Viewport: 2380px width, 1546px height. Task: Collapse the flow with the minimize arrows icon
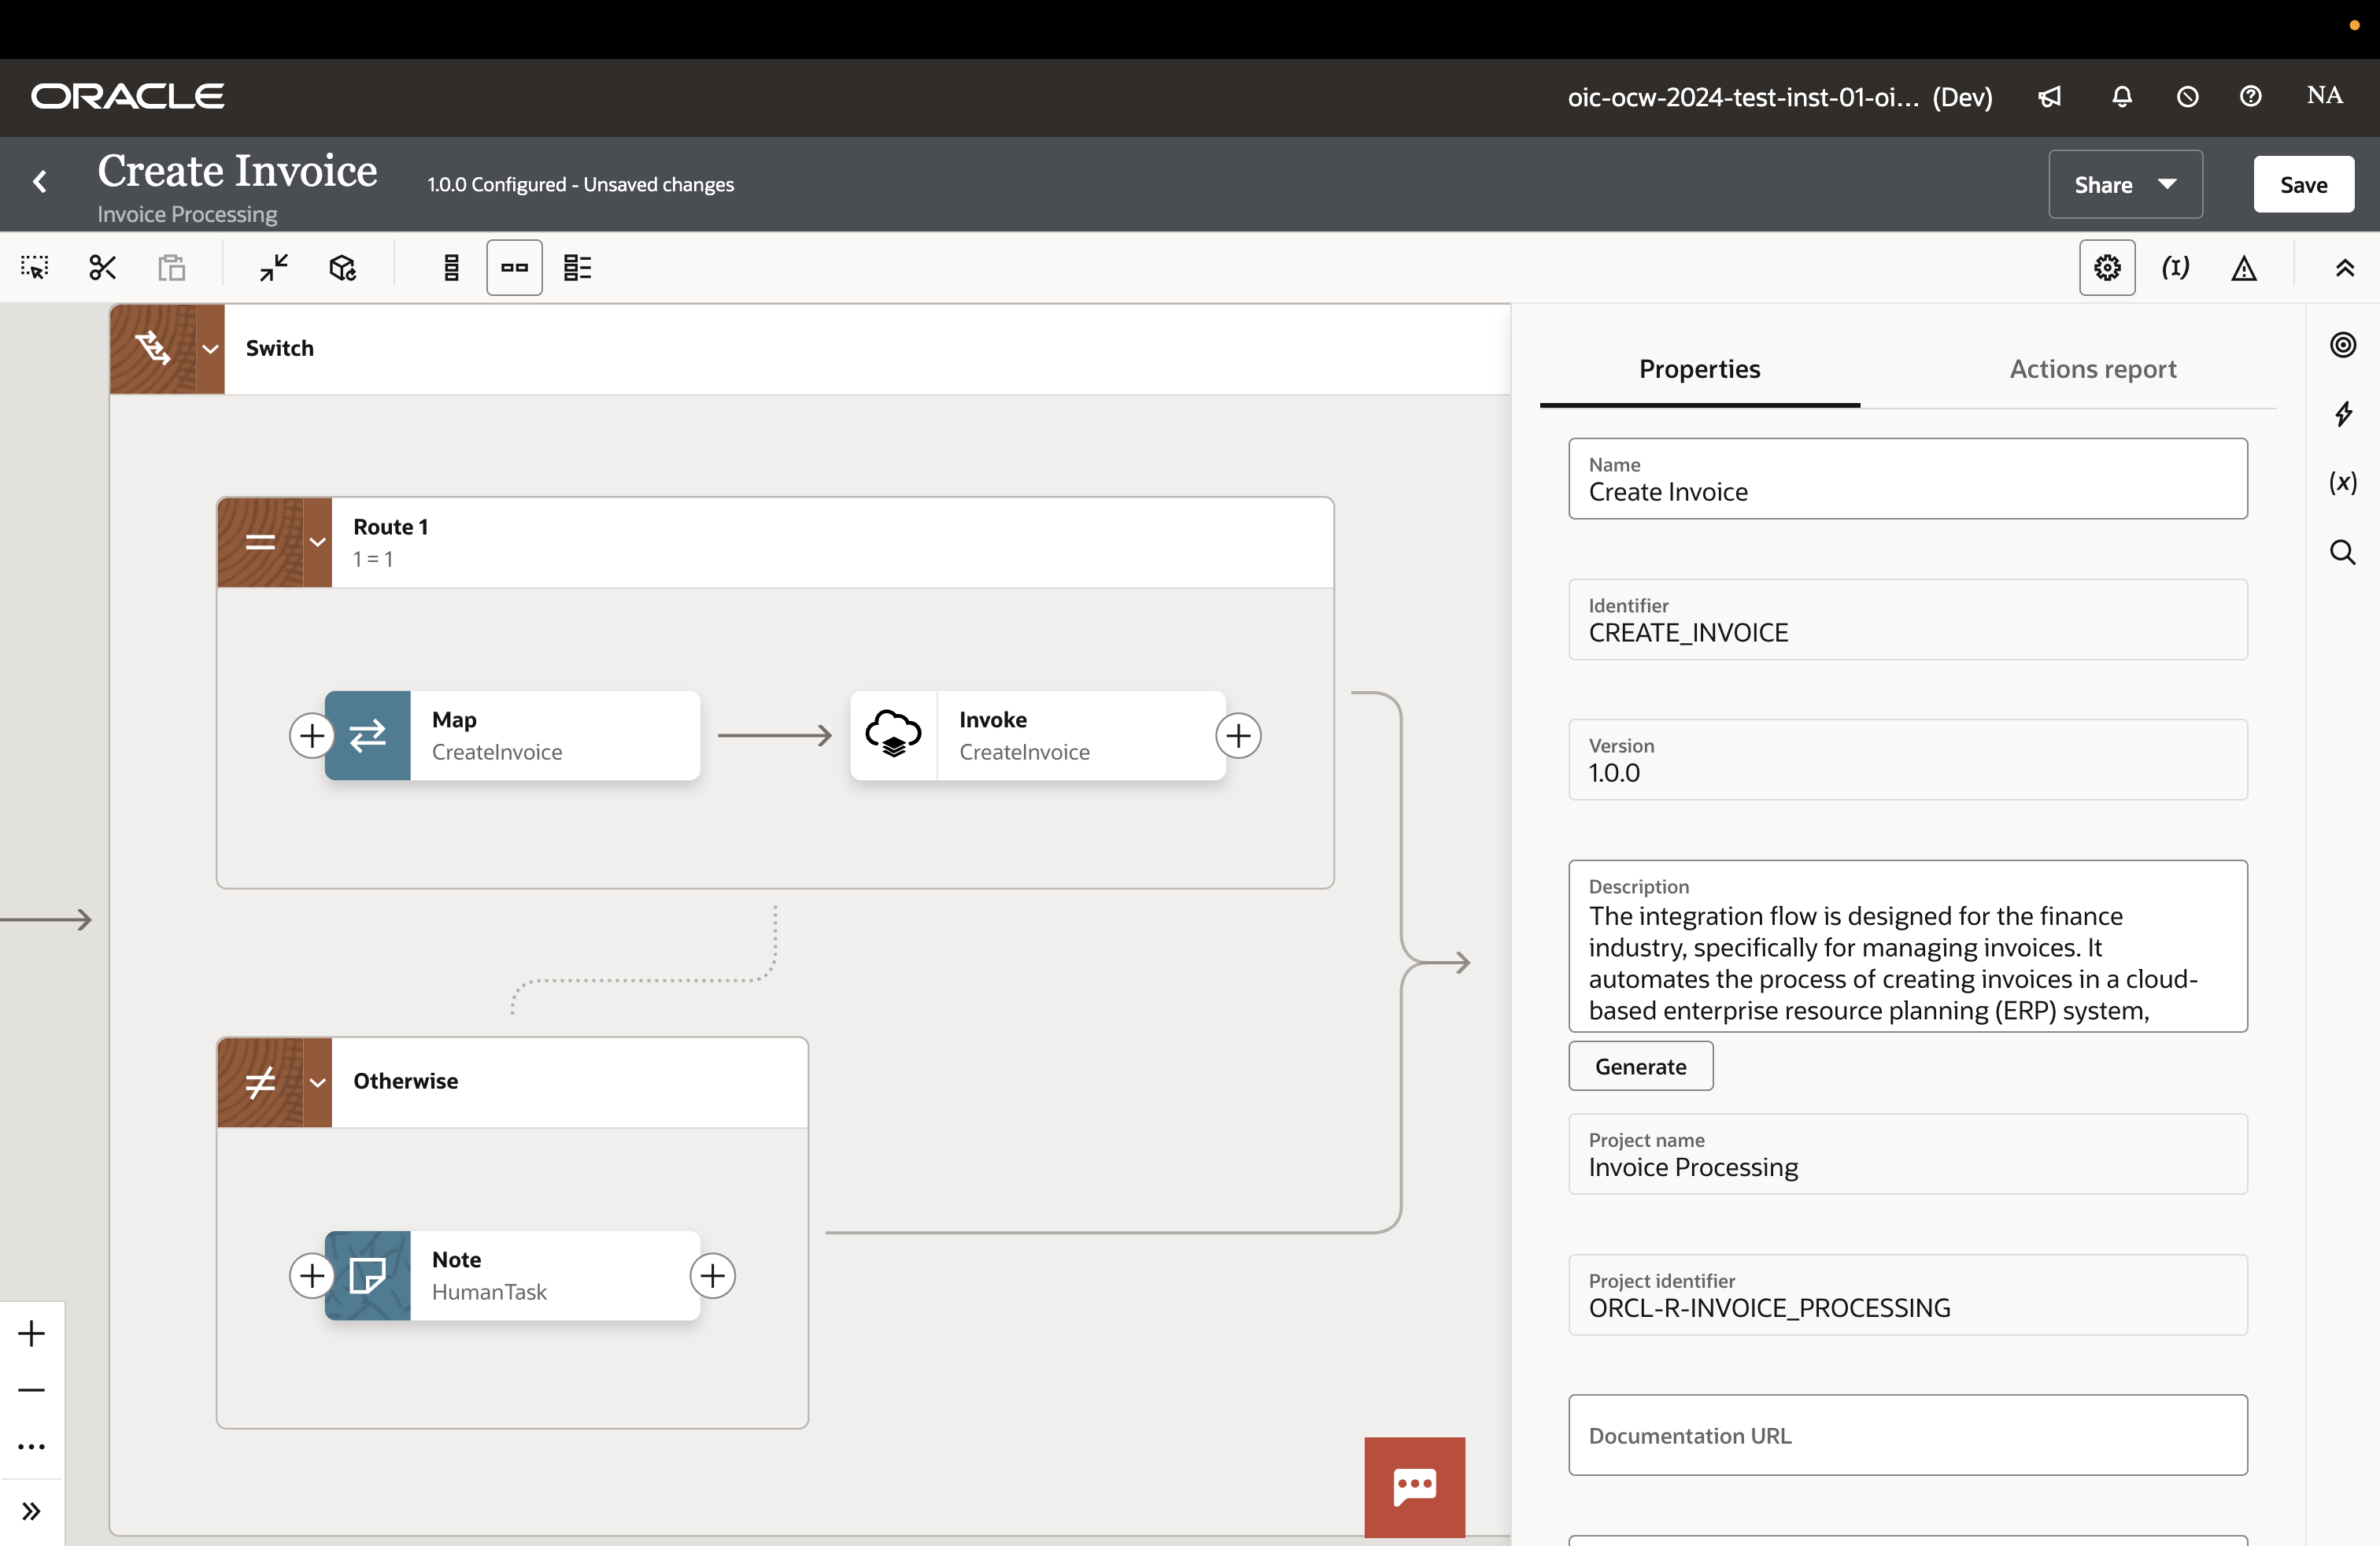click(271, 267)
